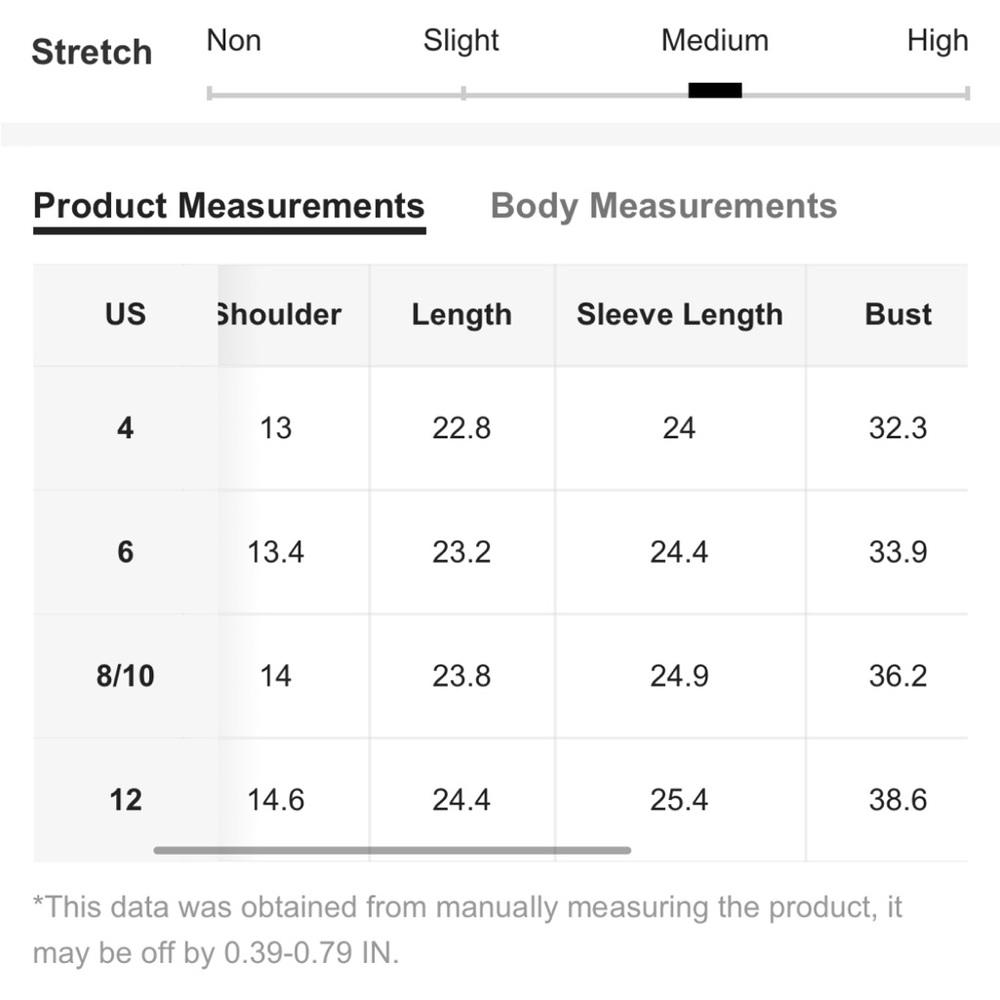
Task: Select the size 12 row label
Action: [x=125, y=800]
